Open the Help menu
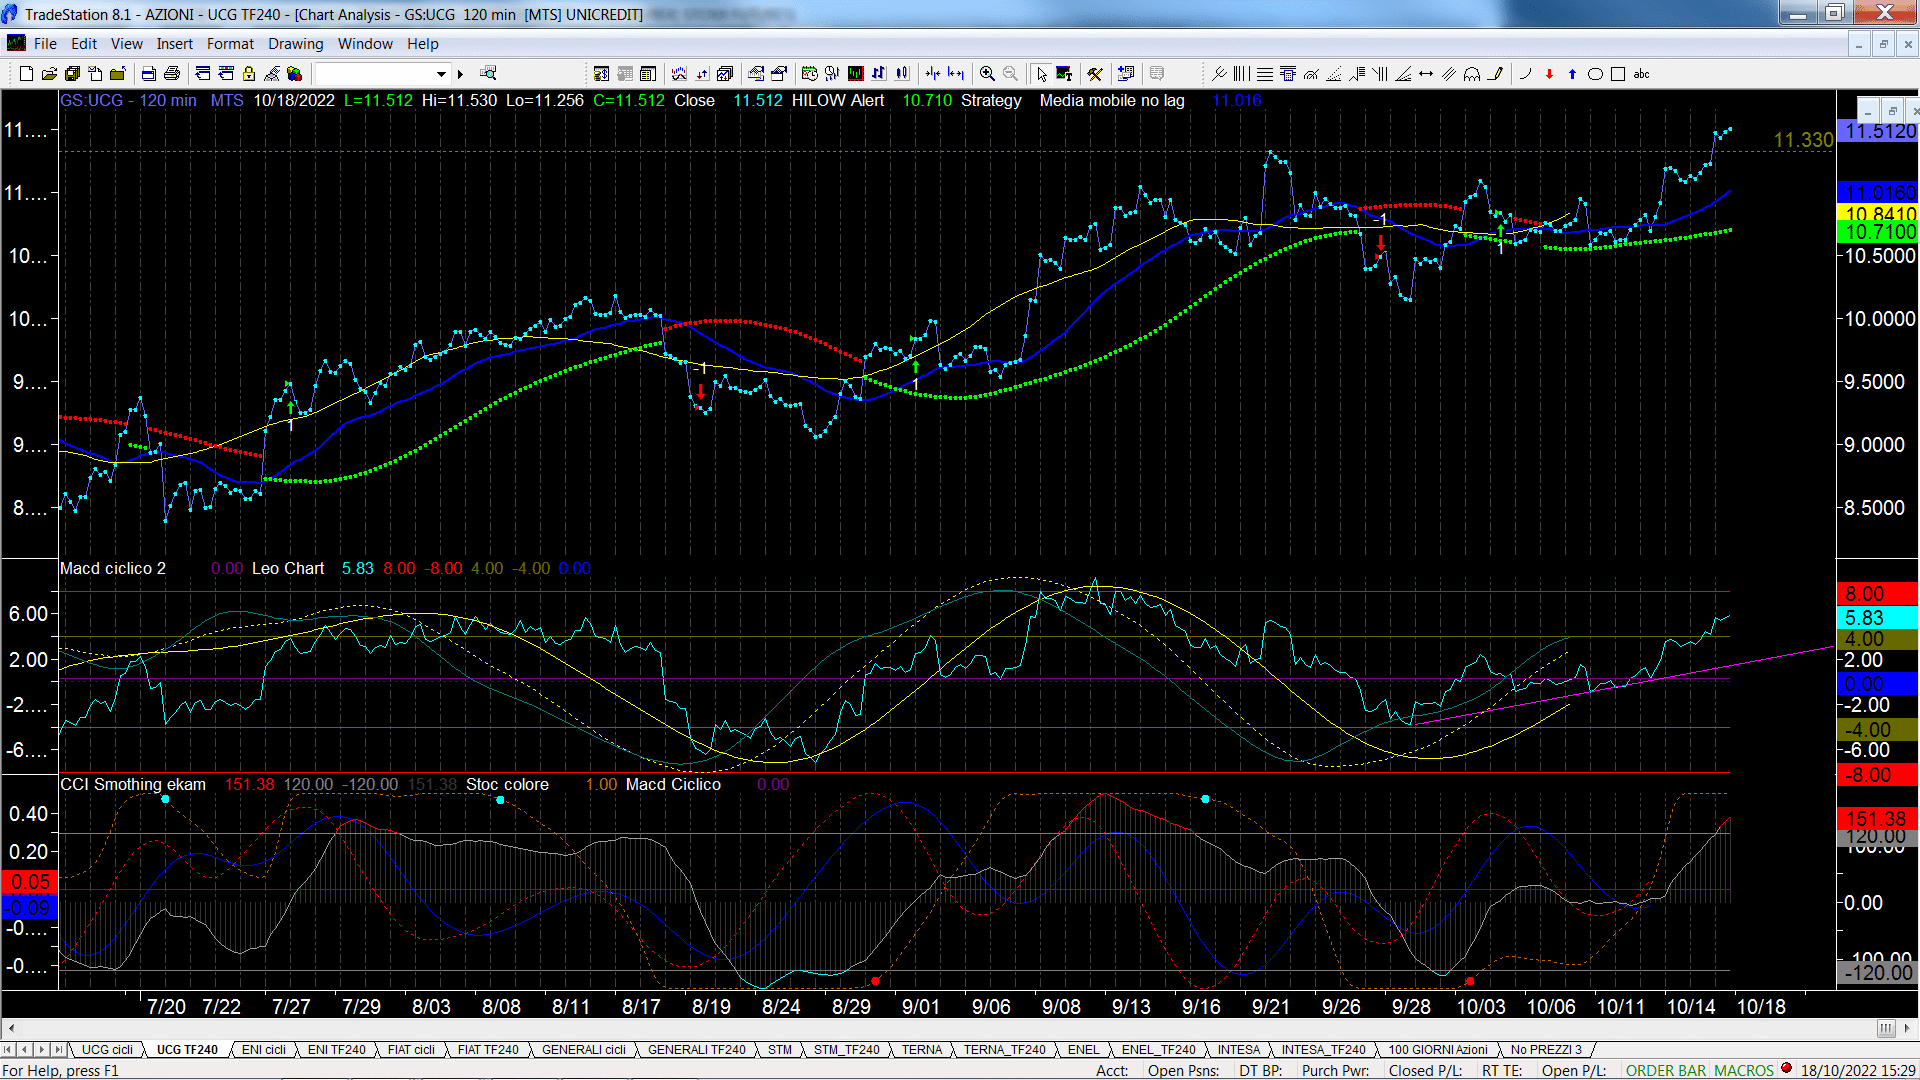This screenshot has width=1920, height=1080. coord(423,44)
